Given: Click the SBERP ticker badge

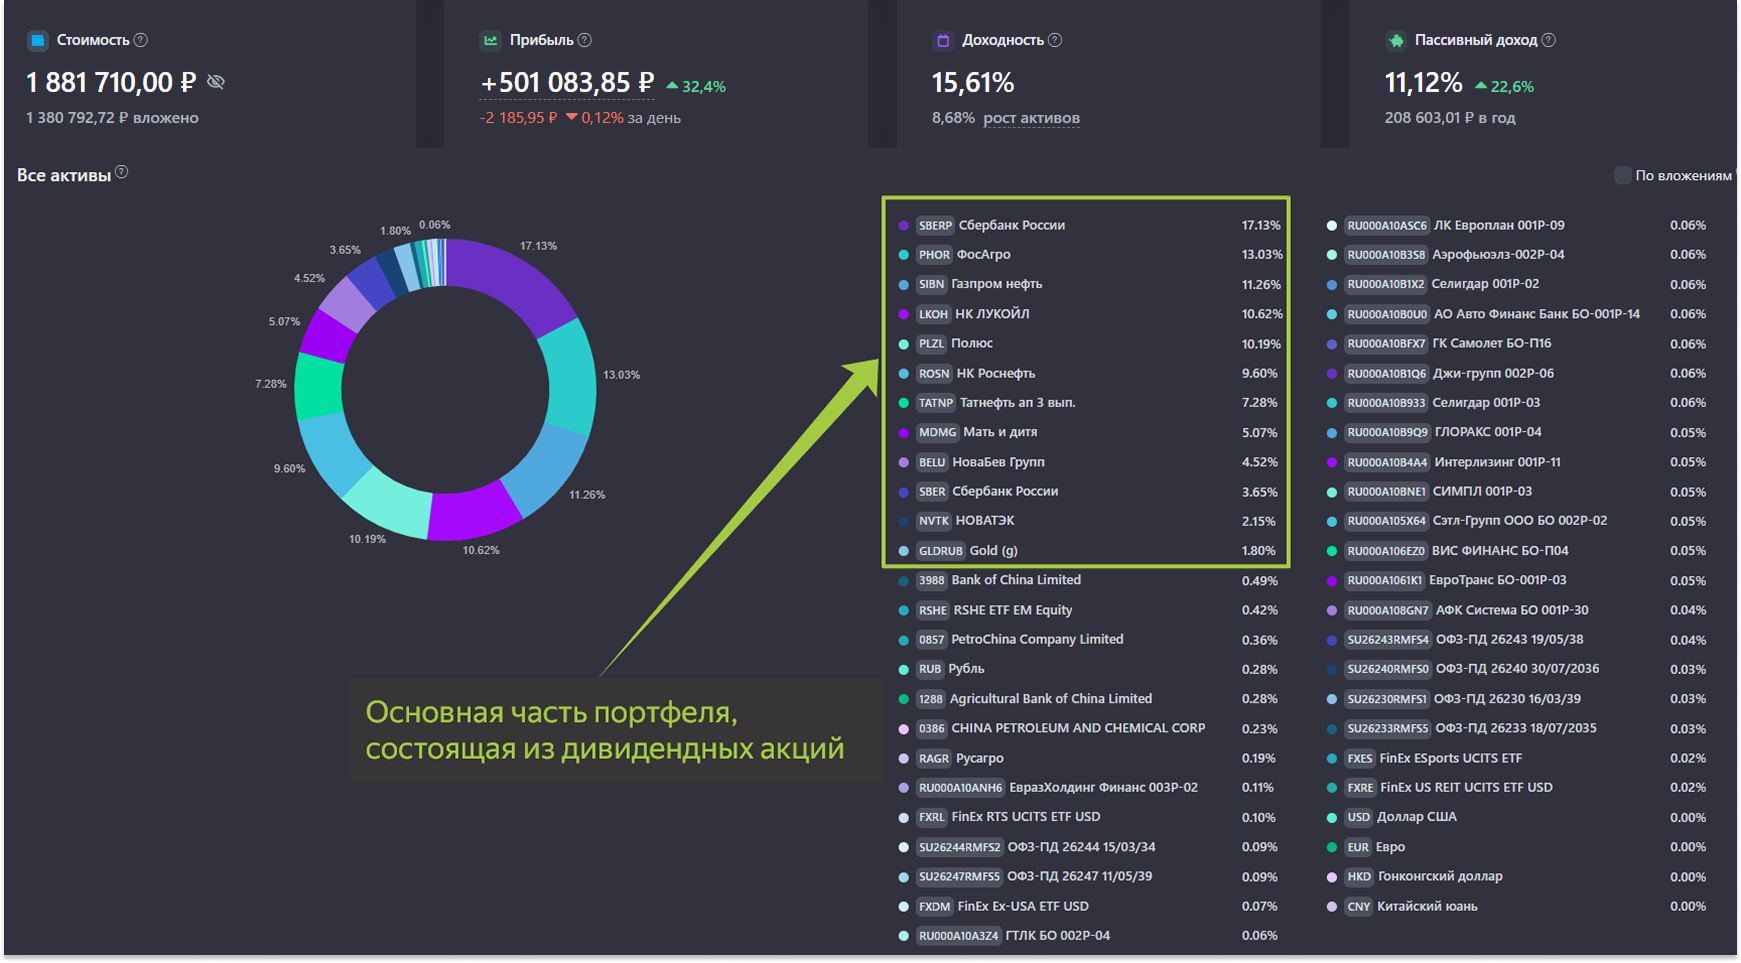Looking at the screenshot, I should [935, 225].
